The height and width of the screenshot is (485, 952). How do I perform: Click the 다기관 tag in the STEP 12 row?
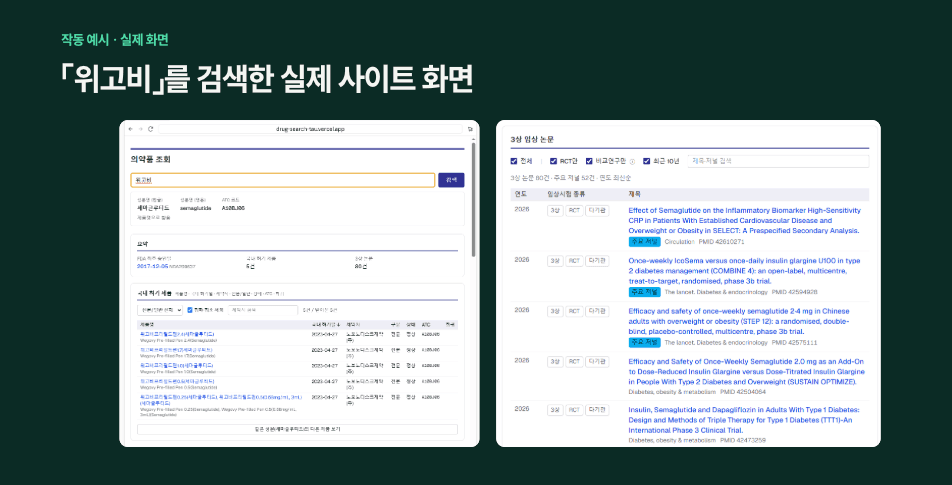tap(597, 311)
